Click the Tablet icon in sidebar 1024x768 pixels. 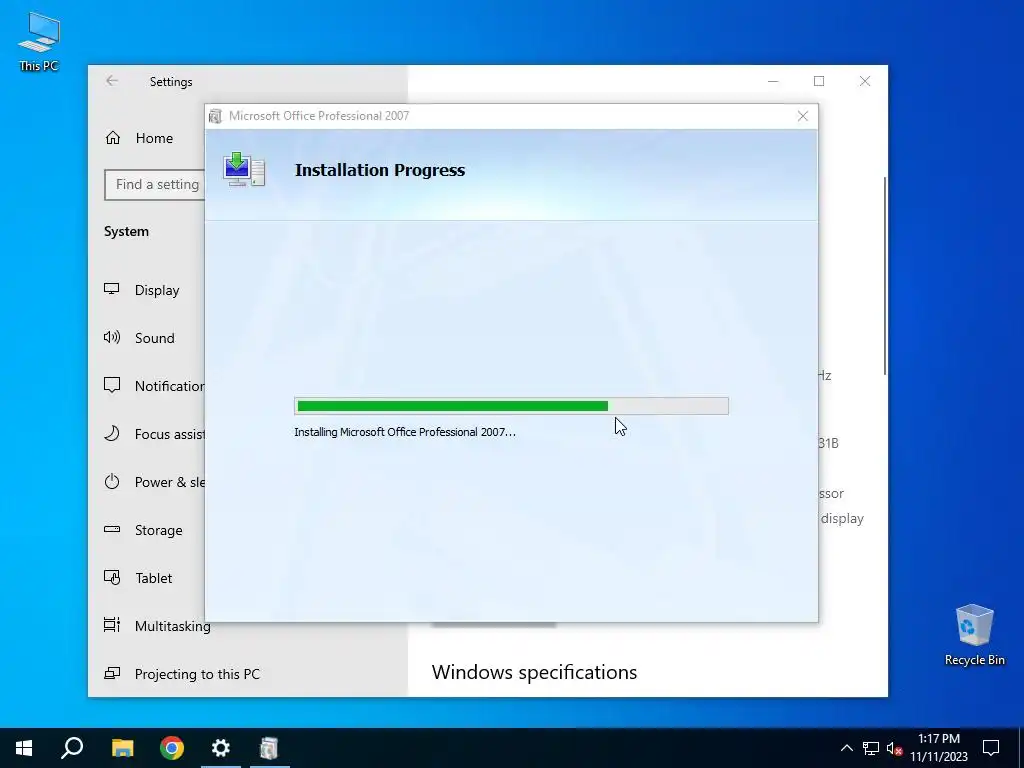point(112,577)
